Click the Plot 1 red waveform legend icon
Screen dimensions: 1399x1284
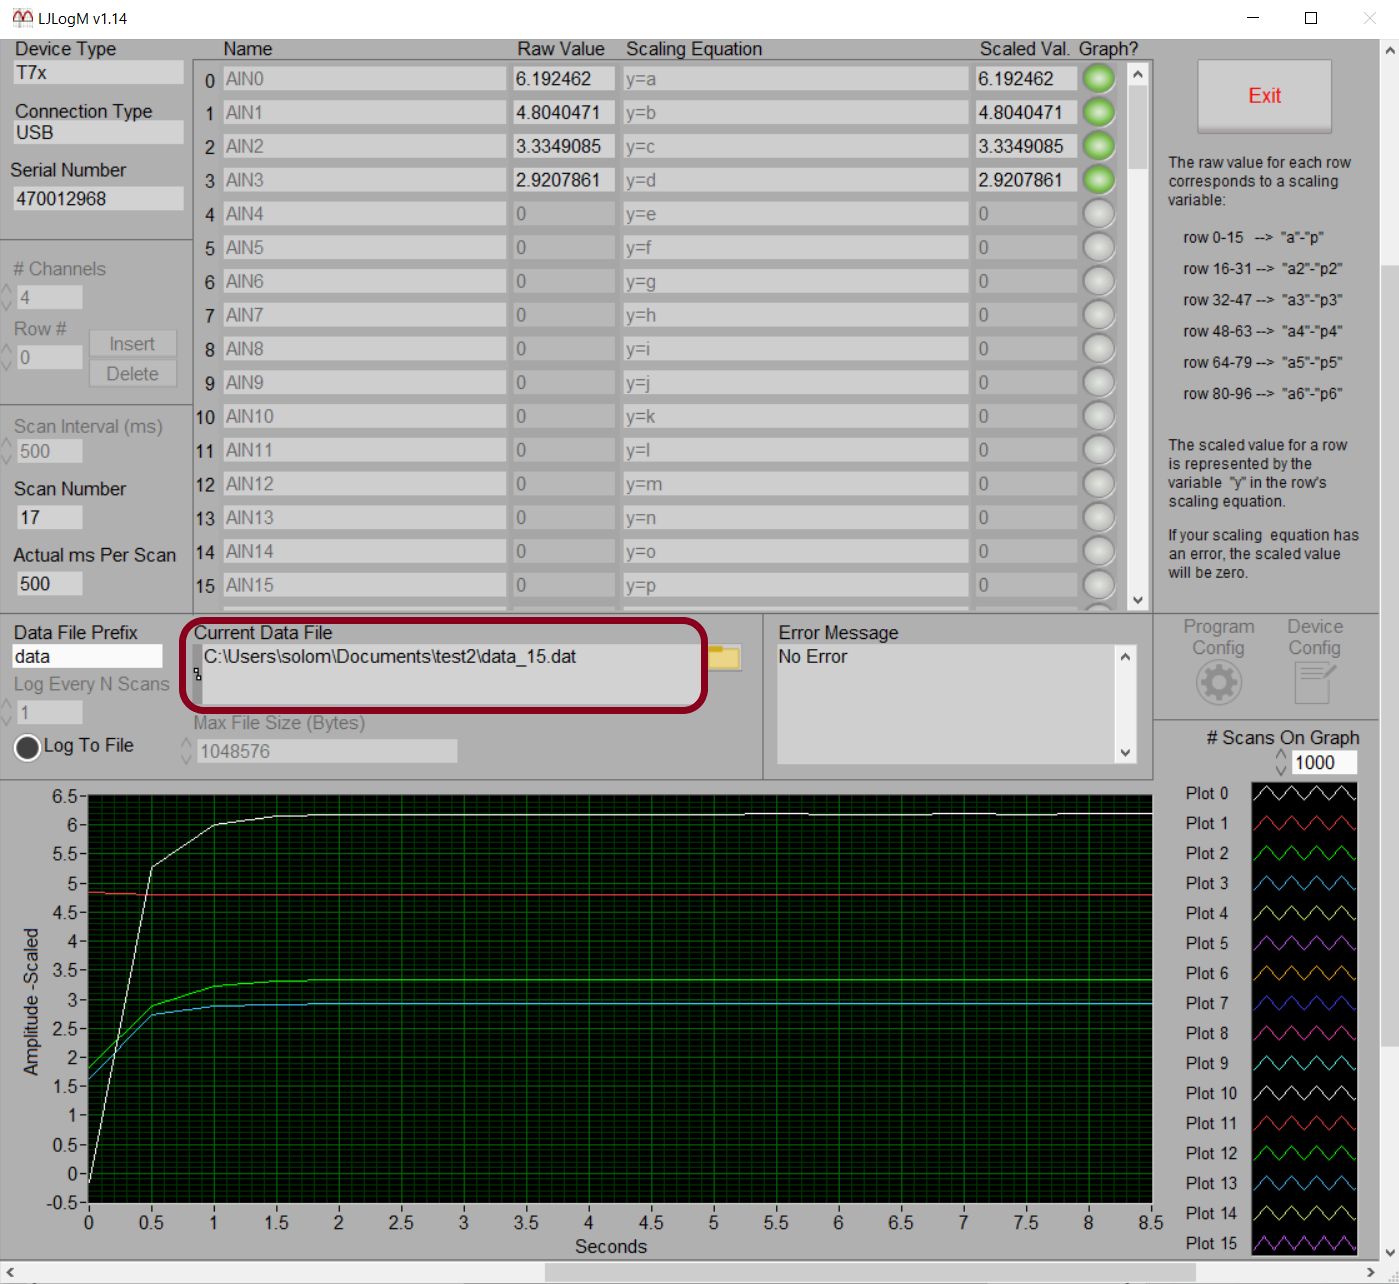coord(1304,824)
